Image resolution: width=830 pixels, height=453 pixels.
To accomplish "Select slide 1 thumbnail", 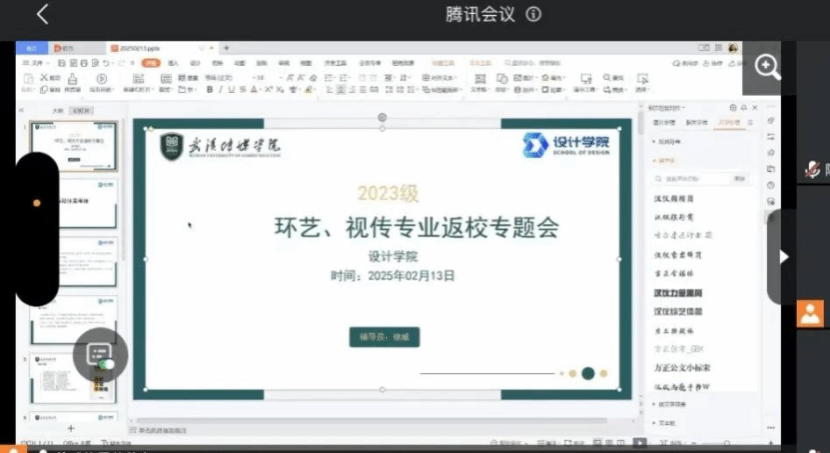I will pyautogui.click(x=74, y=146).
